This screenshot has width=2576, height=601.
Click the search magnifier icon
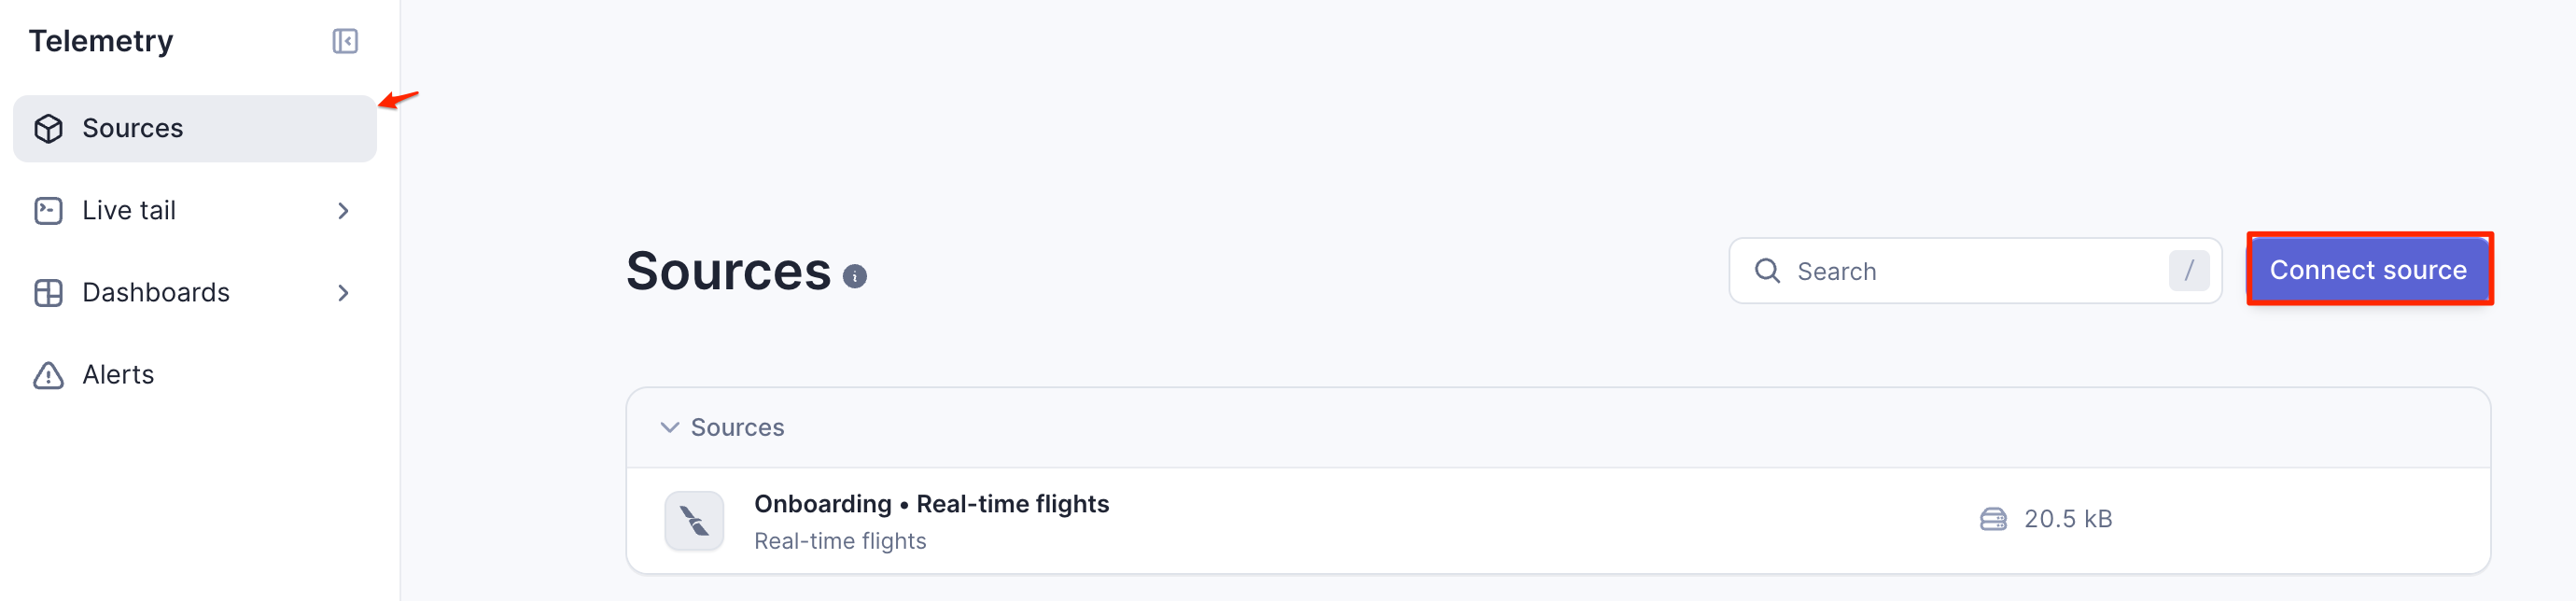pyautogui.click(x=1768, y=271)
